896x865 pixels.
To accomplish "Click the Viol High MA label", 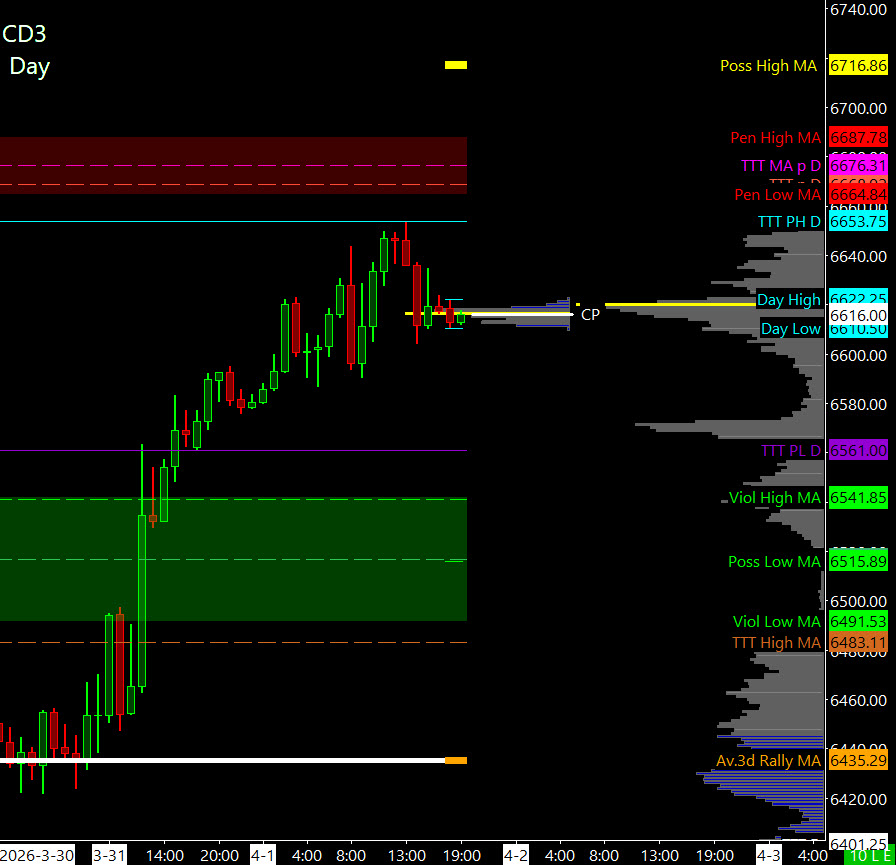I will coord(774,498).
